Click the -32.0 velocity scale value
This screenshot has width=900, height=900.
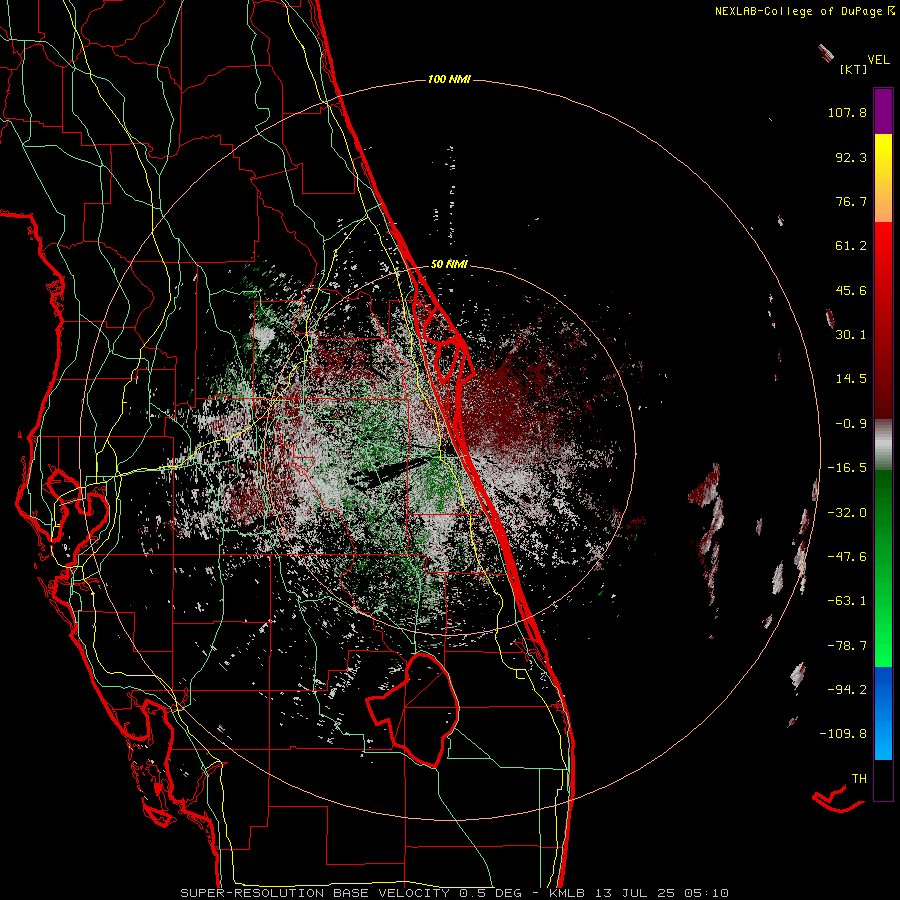847,513
